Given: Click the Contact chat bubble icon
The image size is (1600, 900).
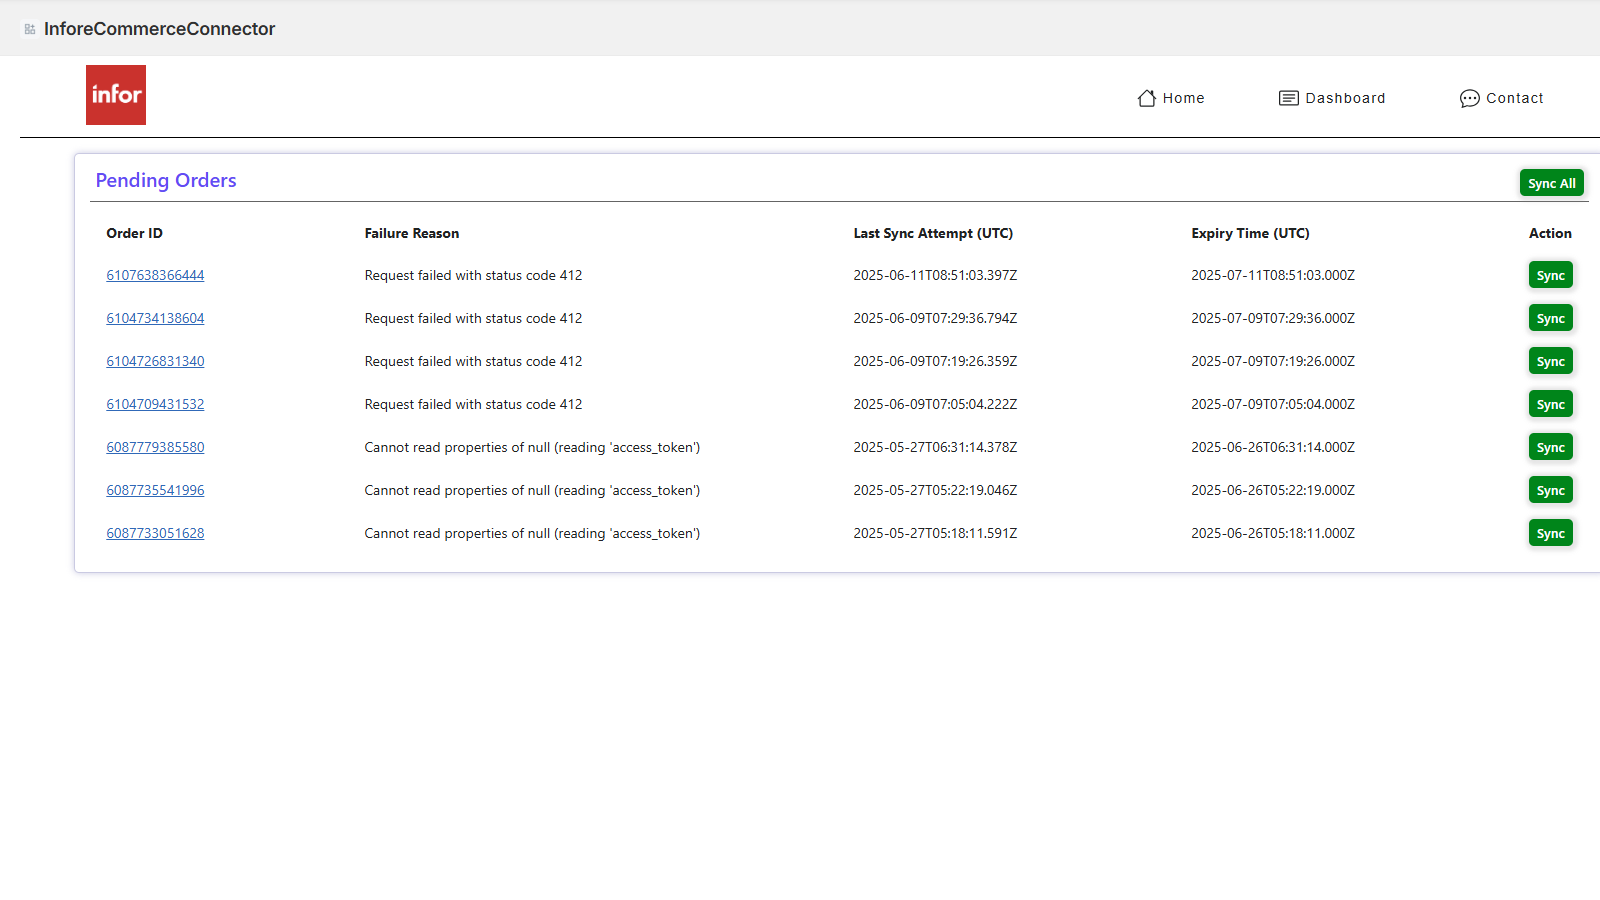Looking at the screenshot, I should tap(1470, 98).
